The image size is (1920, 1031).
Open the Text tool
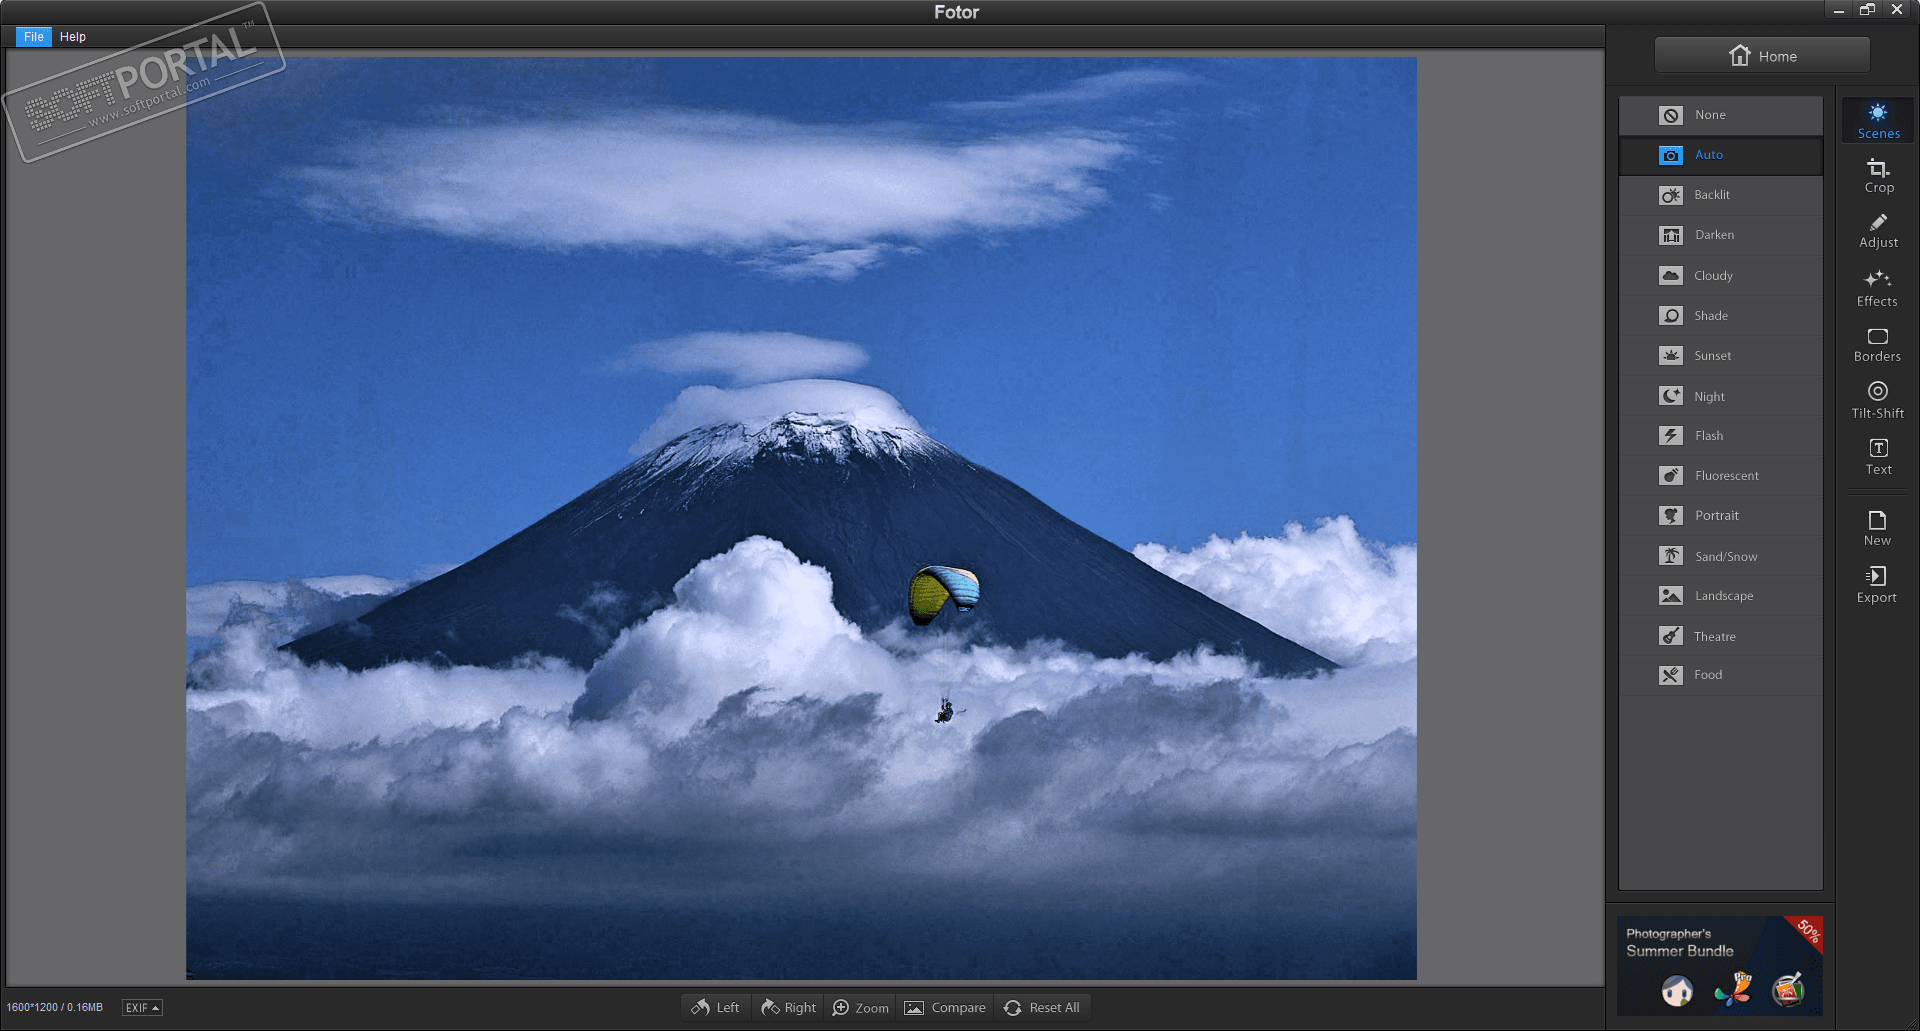click(x=1878, y=457)
